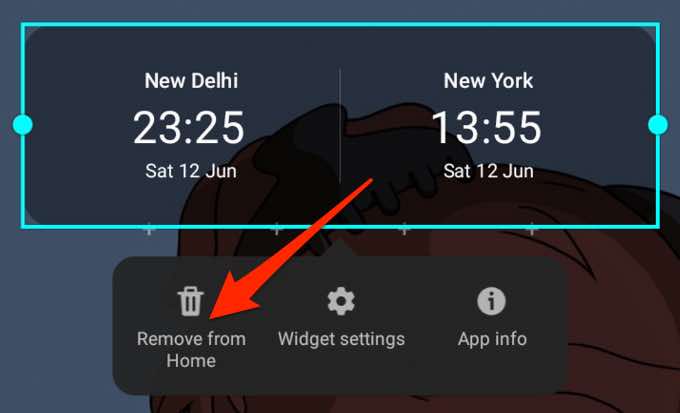Tap New York's Sat 12 Jun date
The height and width of the screenshot is (413, 680).
[488, 171]
